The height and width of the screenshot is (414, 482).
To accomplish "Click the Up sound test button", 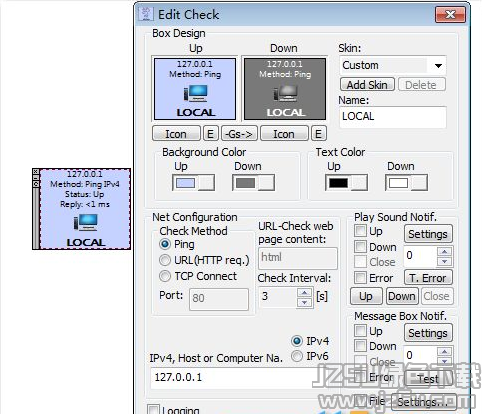I will tap(366, 296).
